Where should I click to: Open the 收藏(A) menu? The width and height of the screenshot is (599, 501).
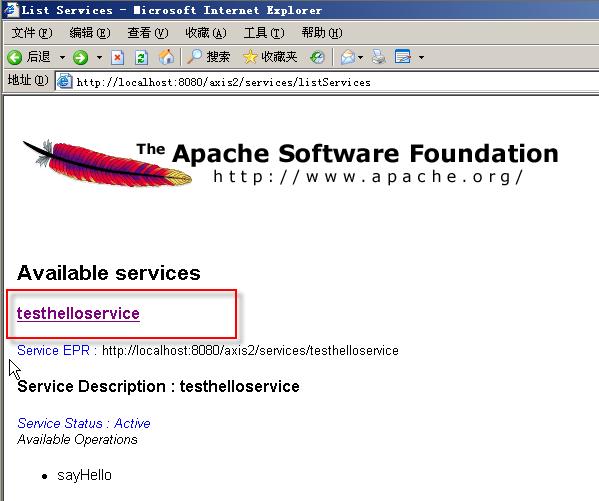[x=206, y=33]
